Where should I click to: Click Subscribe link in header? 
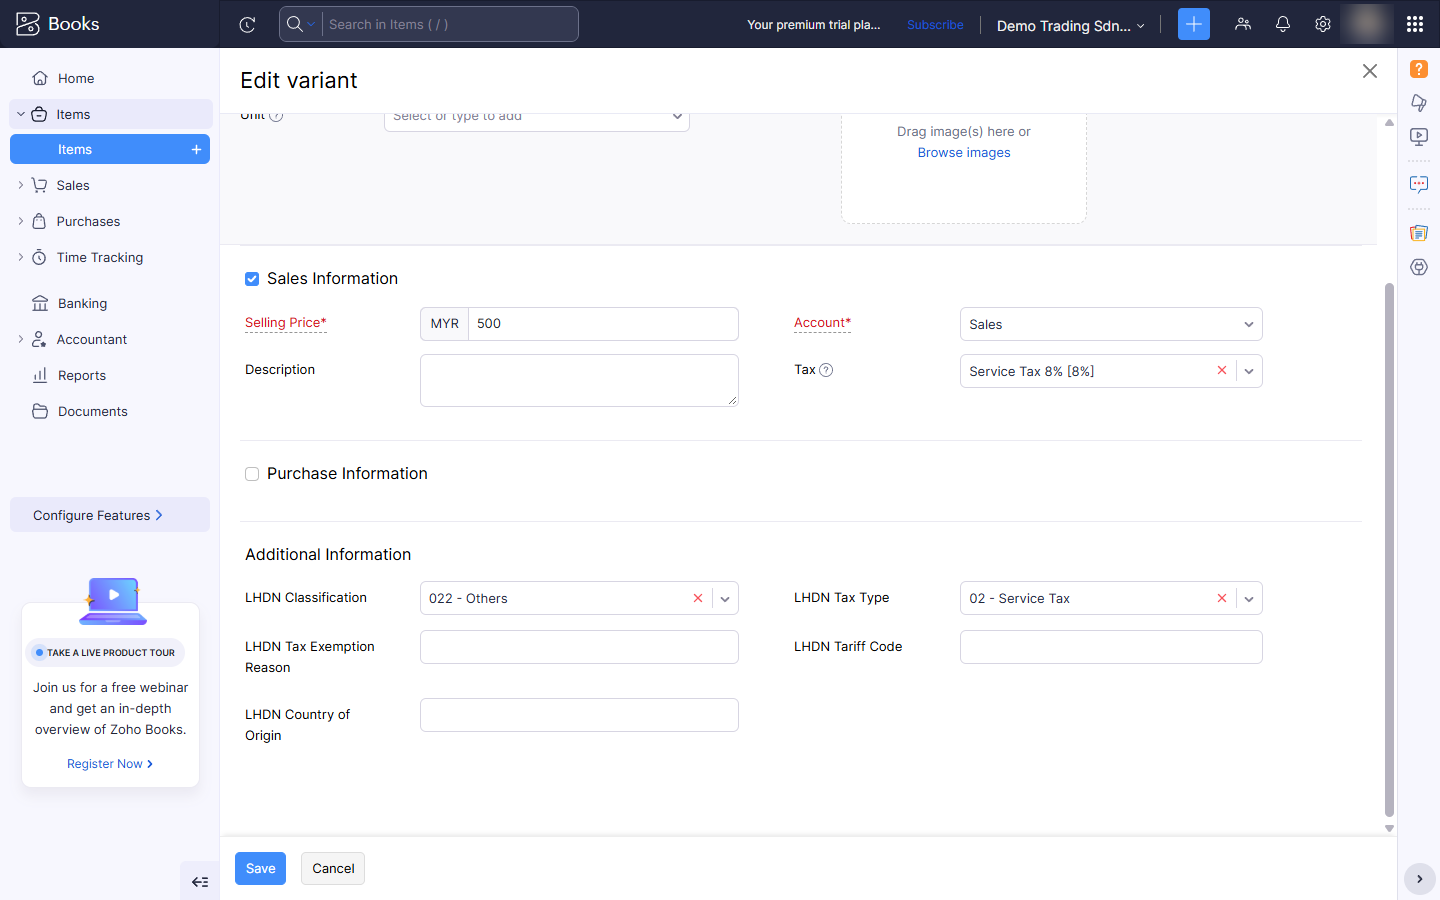tap(935, 25)
